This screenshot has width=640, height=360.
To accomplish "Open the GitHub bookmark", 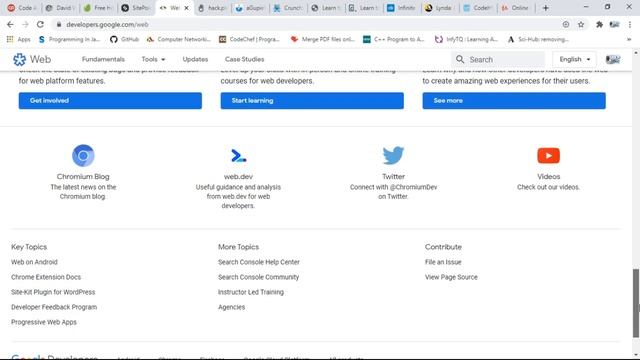I will click(124, 39).
